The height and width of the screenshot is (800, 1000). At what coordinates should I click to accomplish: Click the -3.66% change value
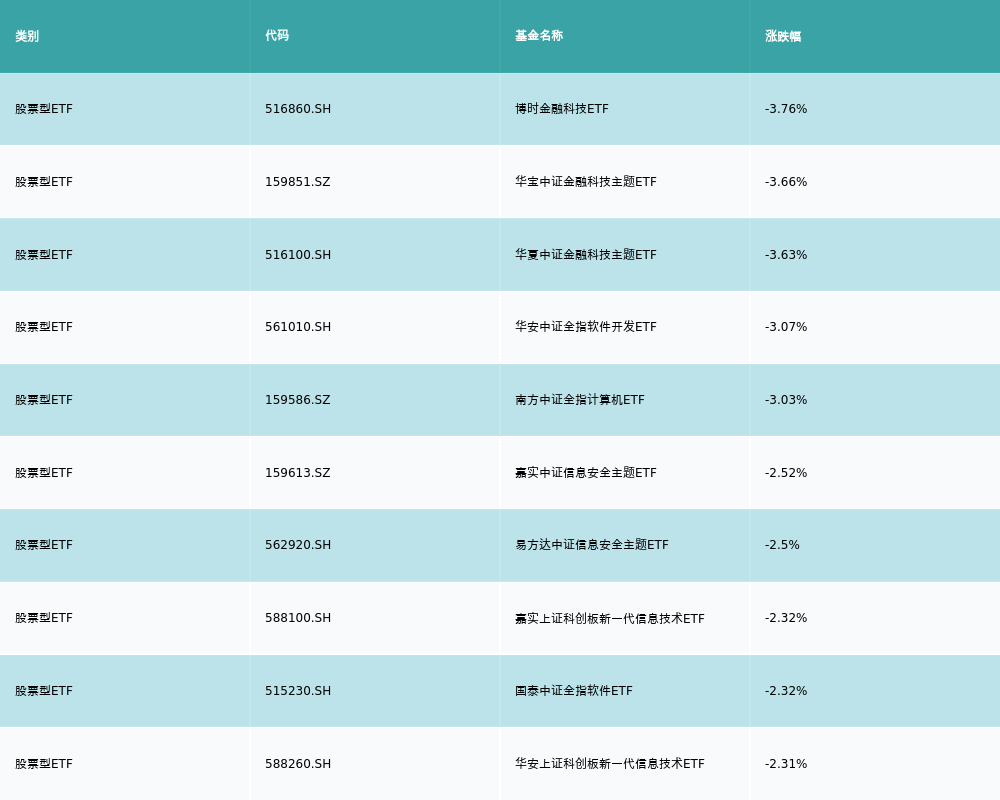click(786, 182)
